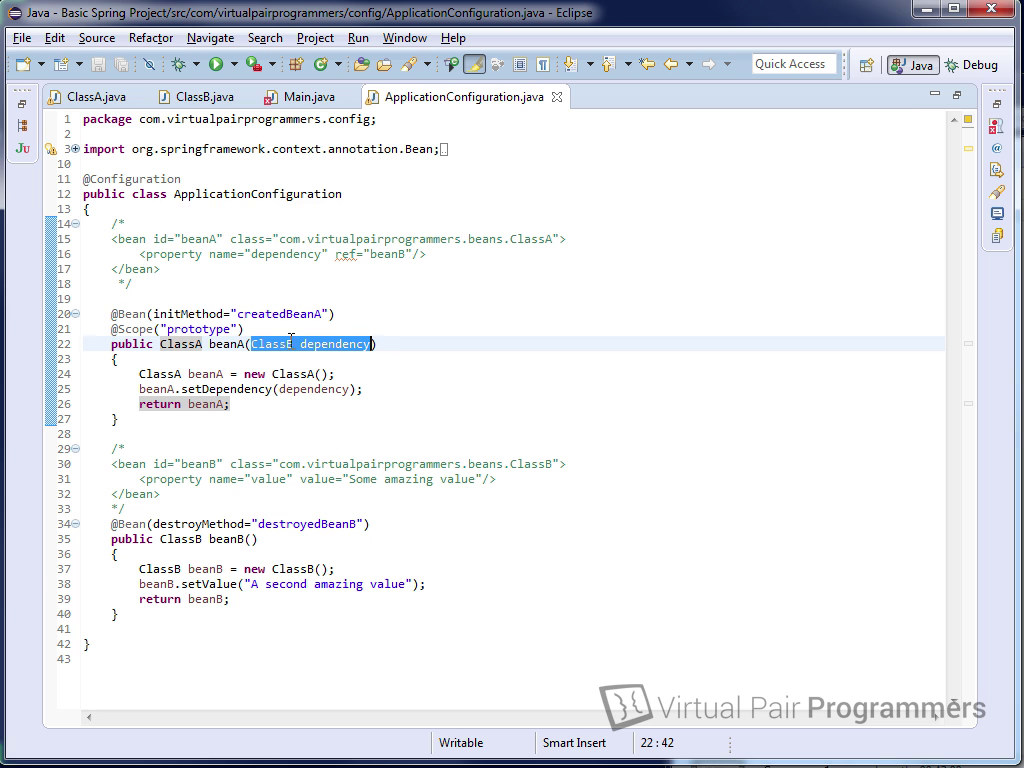Click the yellow overview ruler warning marker

point(968,148)
